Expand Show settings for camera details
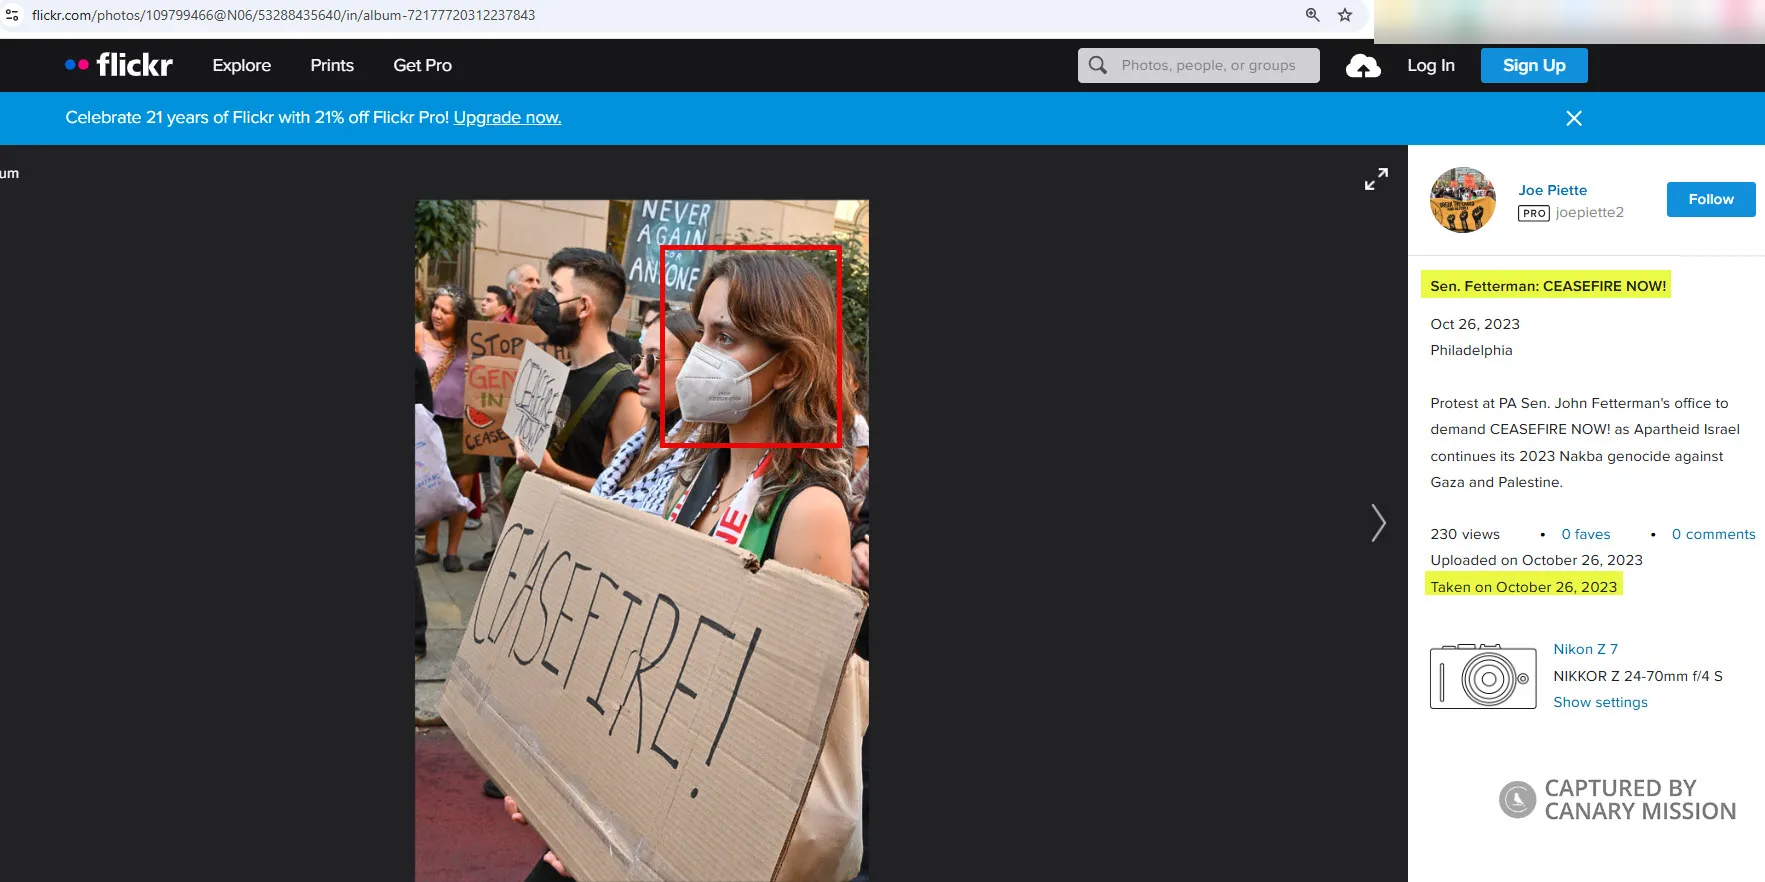 (1600, 702)
